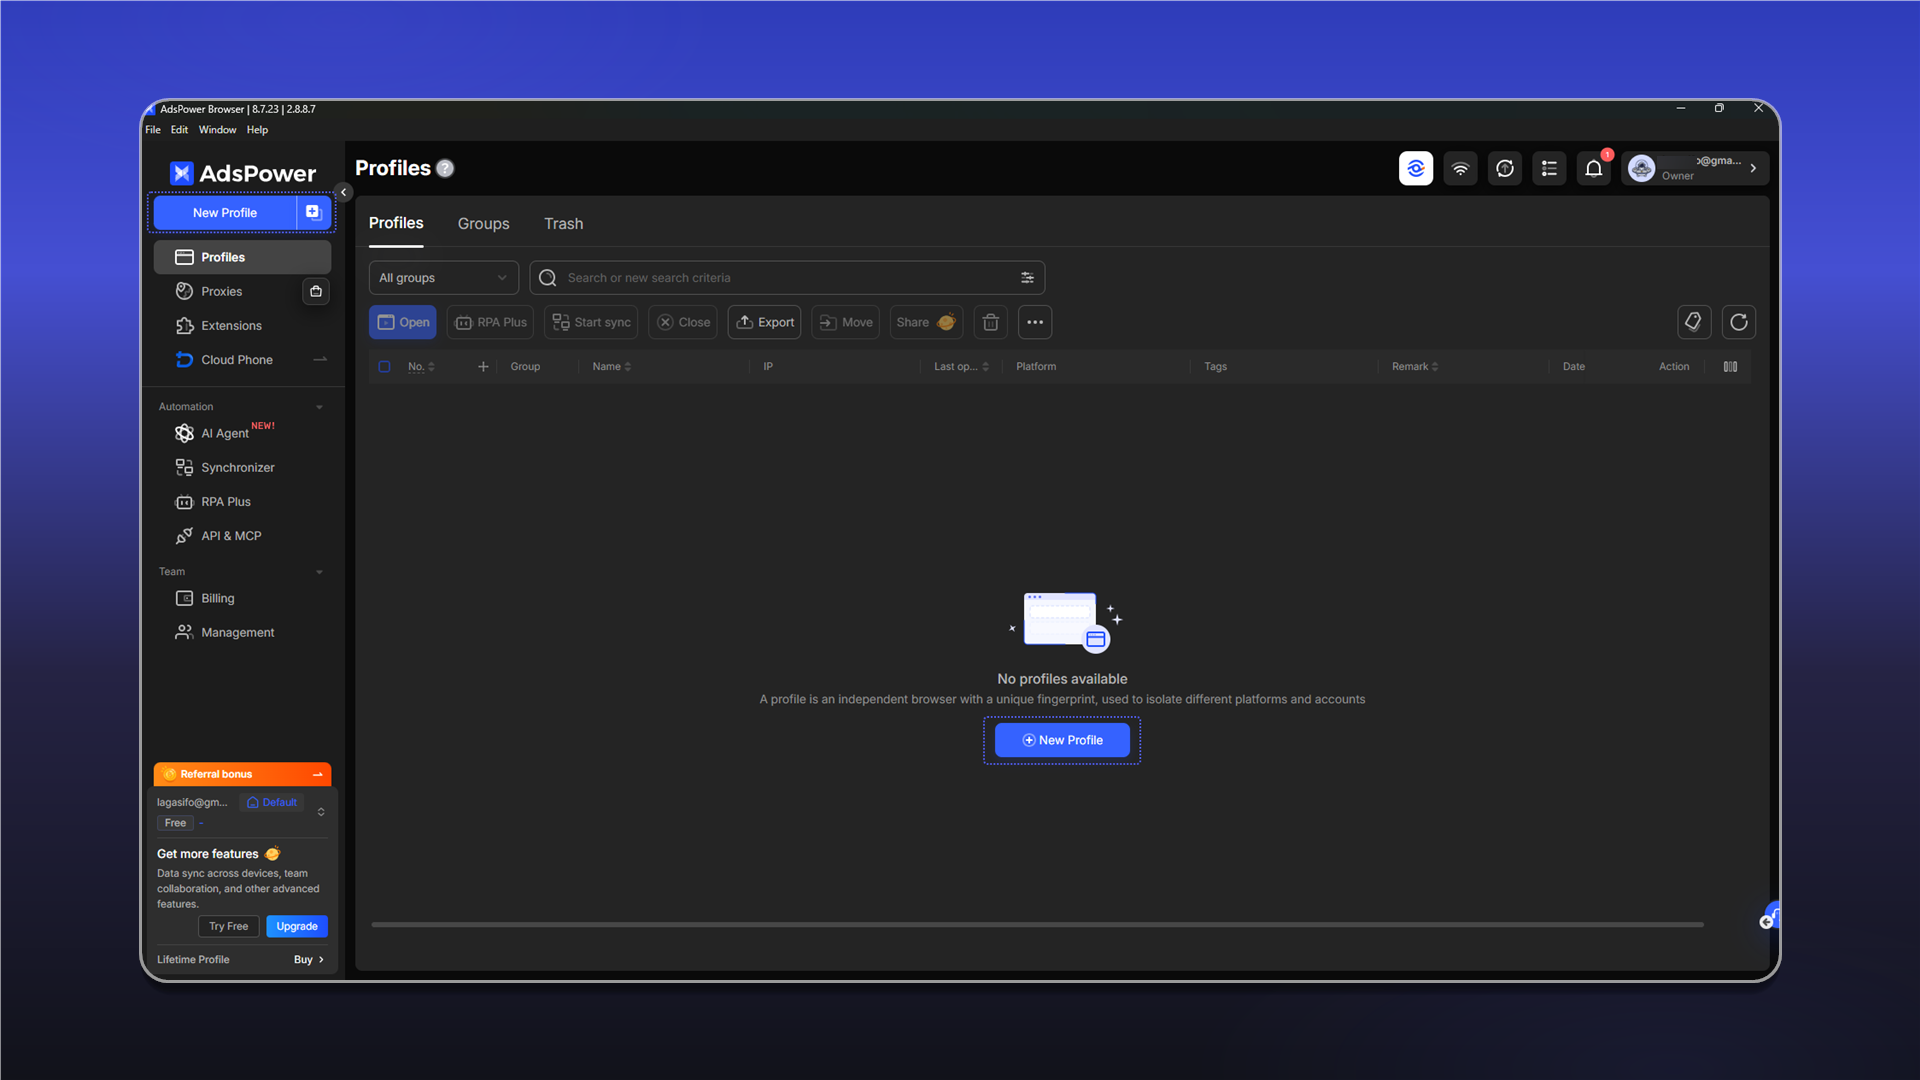
Task: Open Billing in the sidebar
Action: point(242,598)
